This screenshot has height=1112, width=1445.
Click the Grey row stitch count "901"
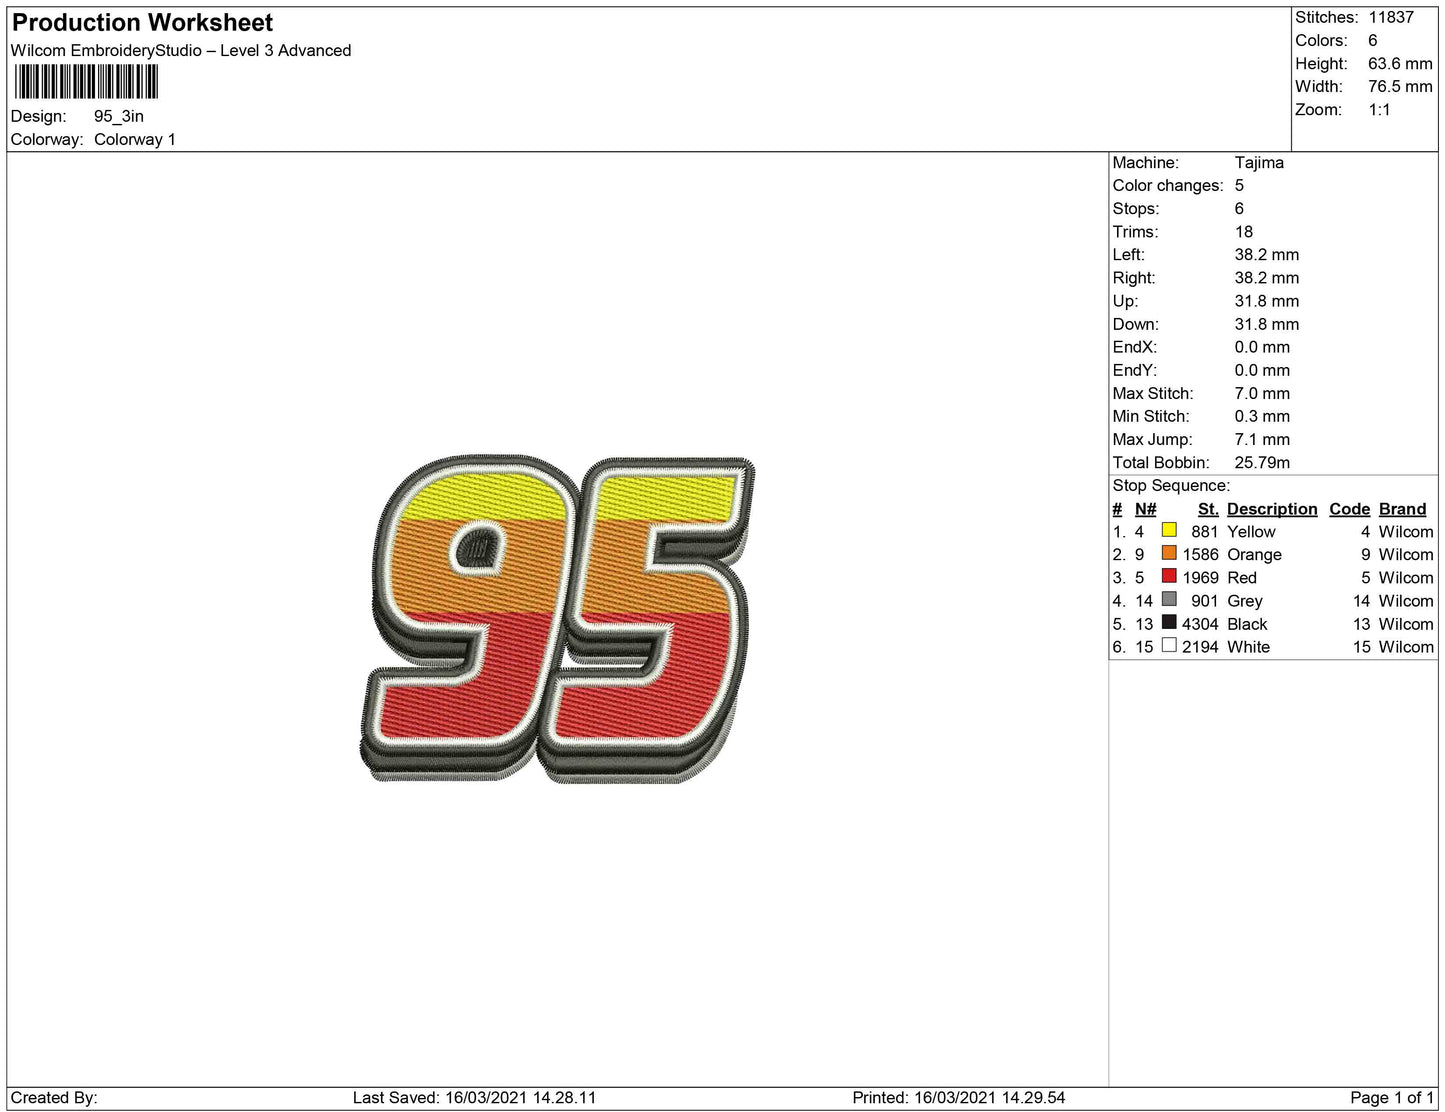tap(1205, 601)
